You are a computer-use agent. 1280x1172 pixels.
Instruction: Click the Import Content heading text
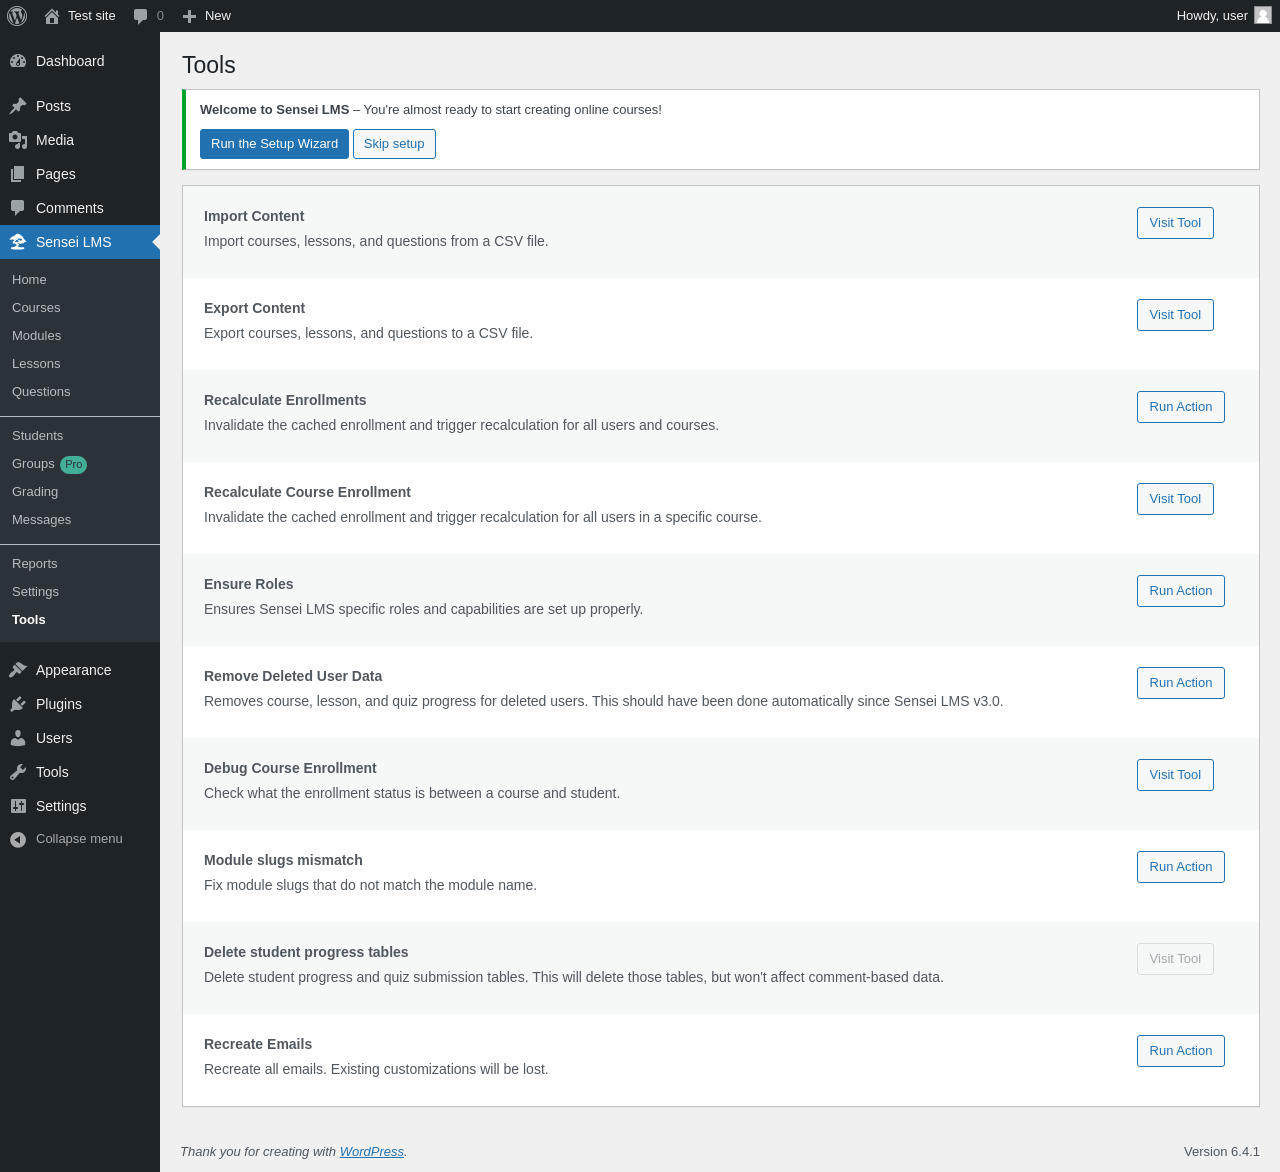[x=254, y=216]
